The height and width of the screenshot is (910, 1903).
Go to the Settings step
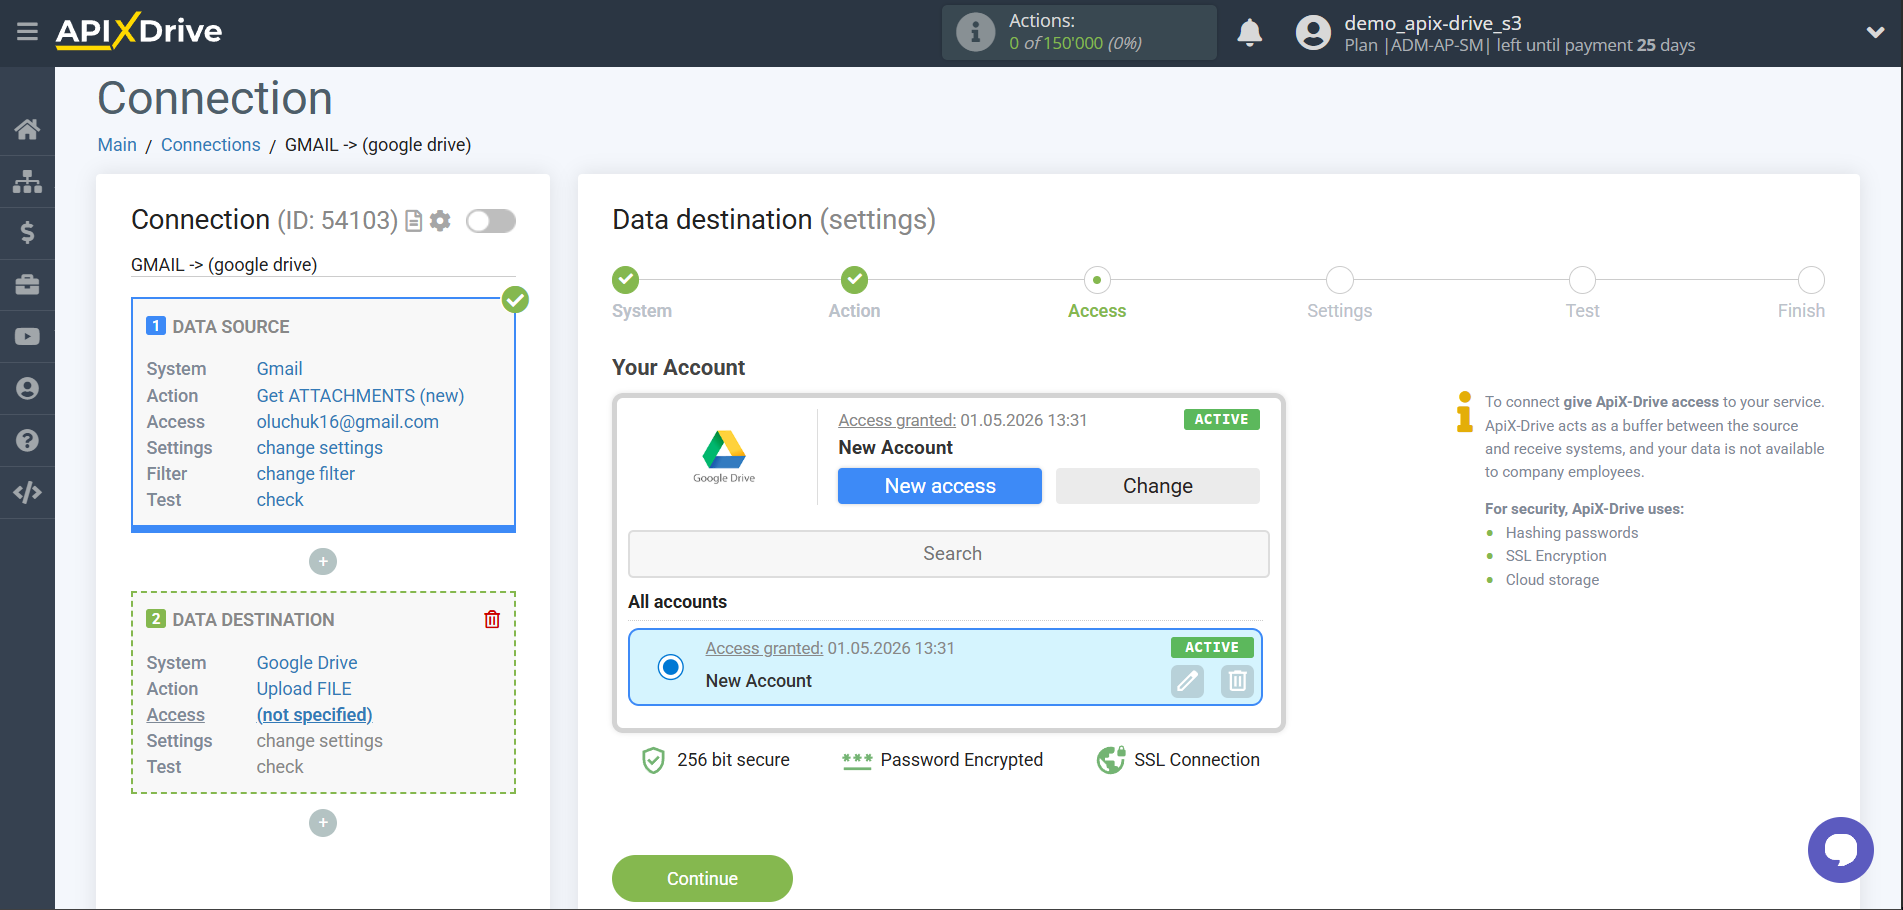pyautogui.click(x=1340, y=280)
